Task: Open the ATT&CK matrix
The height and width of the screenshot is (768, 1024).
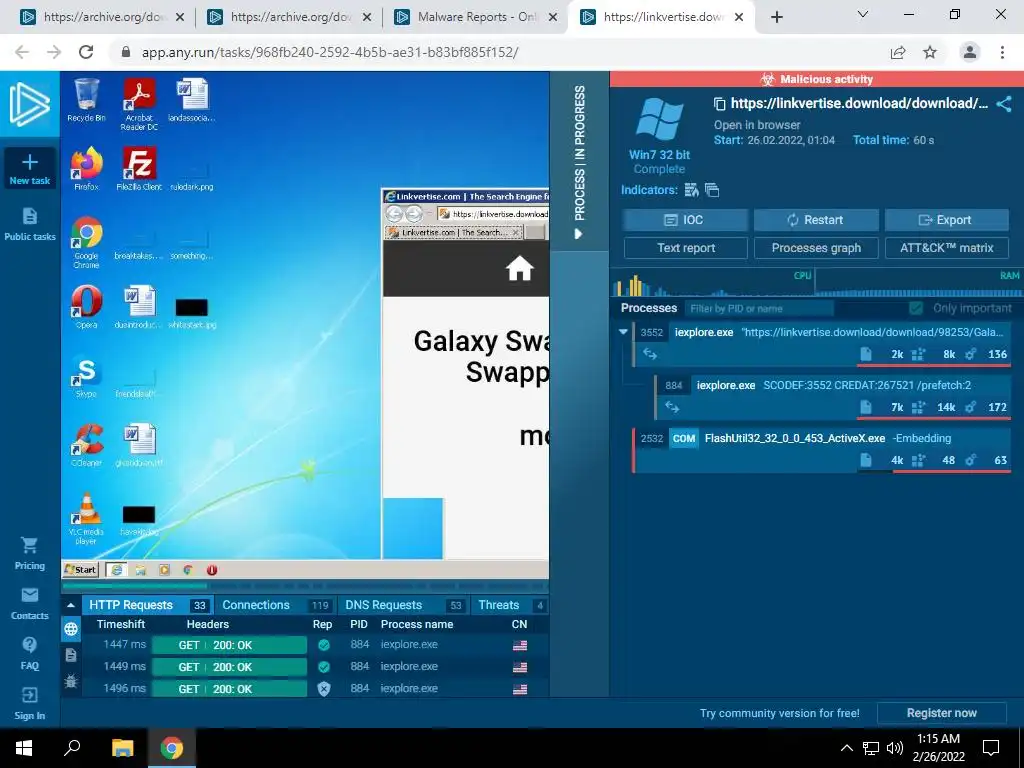Action: tap(946, 248)
